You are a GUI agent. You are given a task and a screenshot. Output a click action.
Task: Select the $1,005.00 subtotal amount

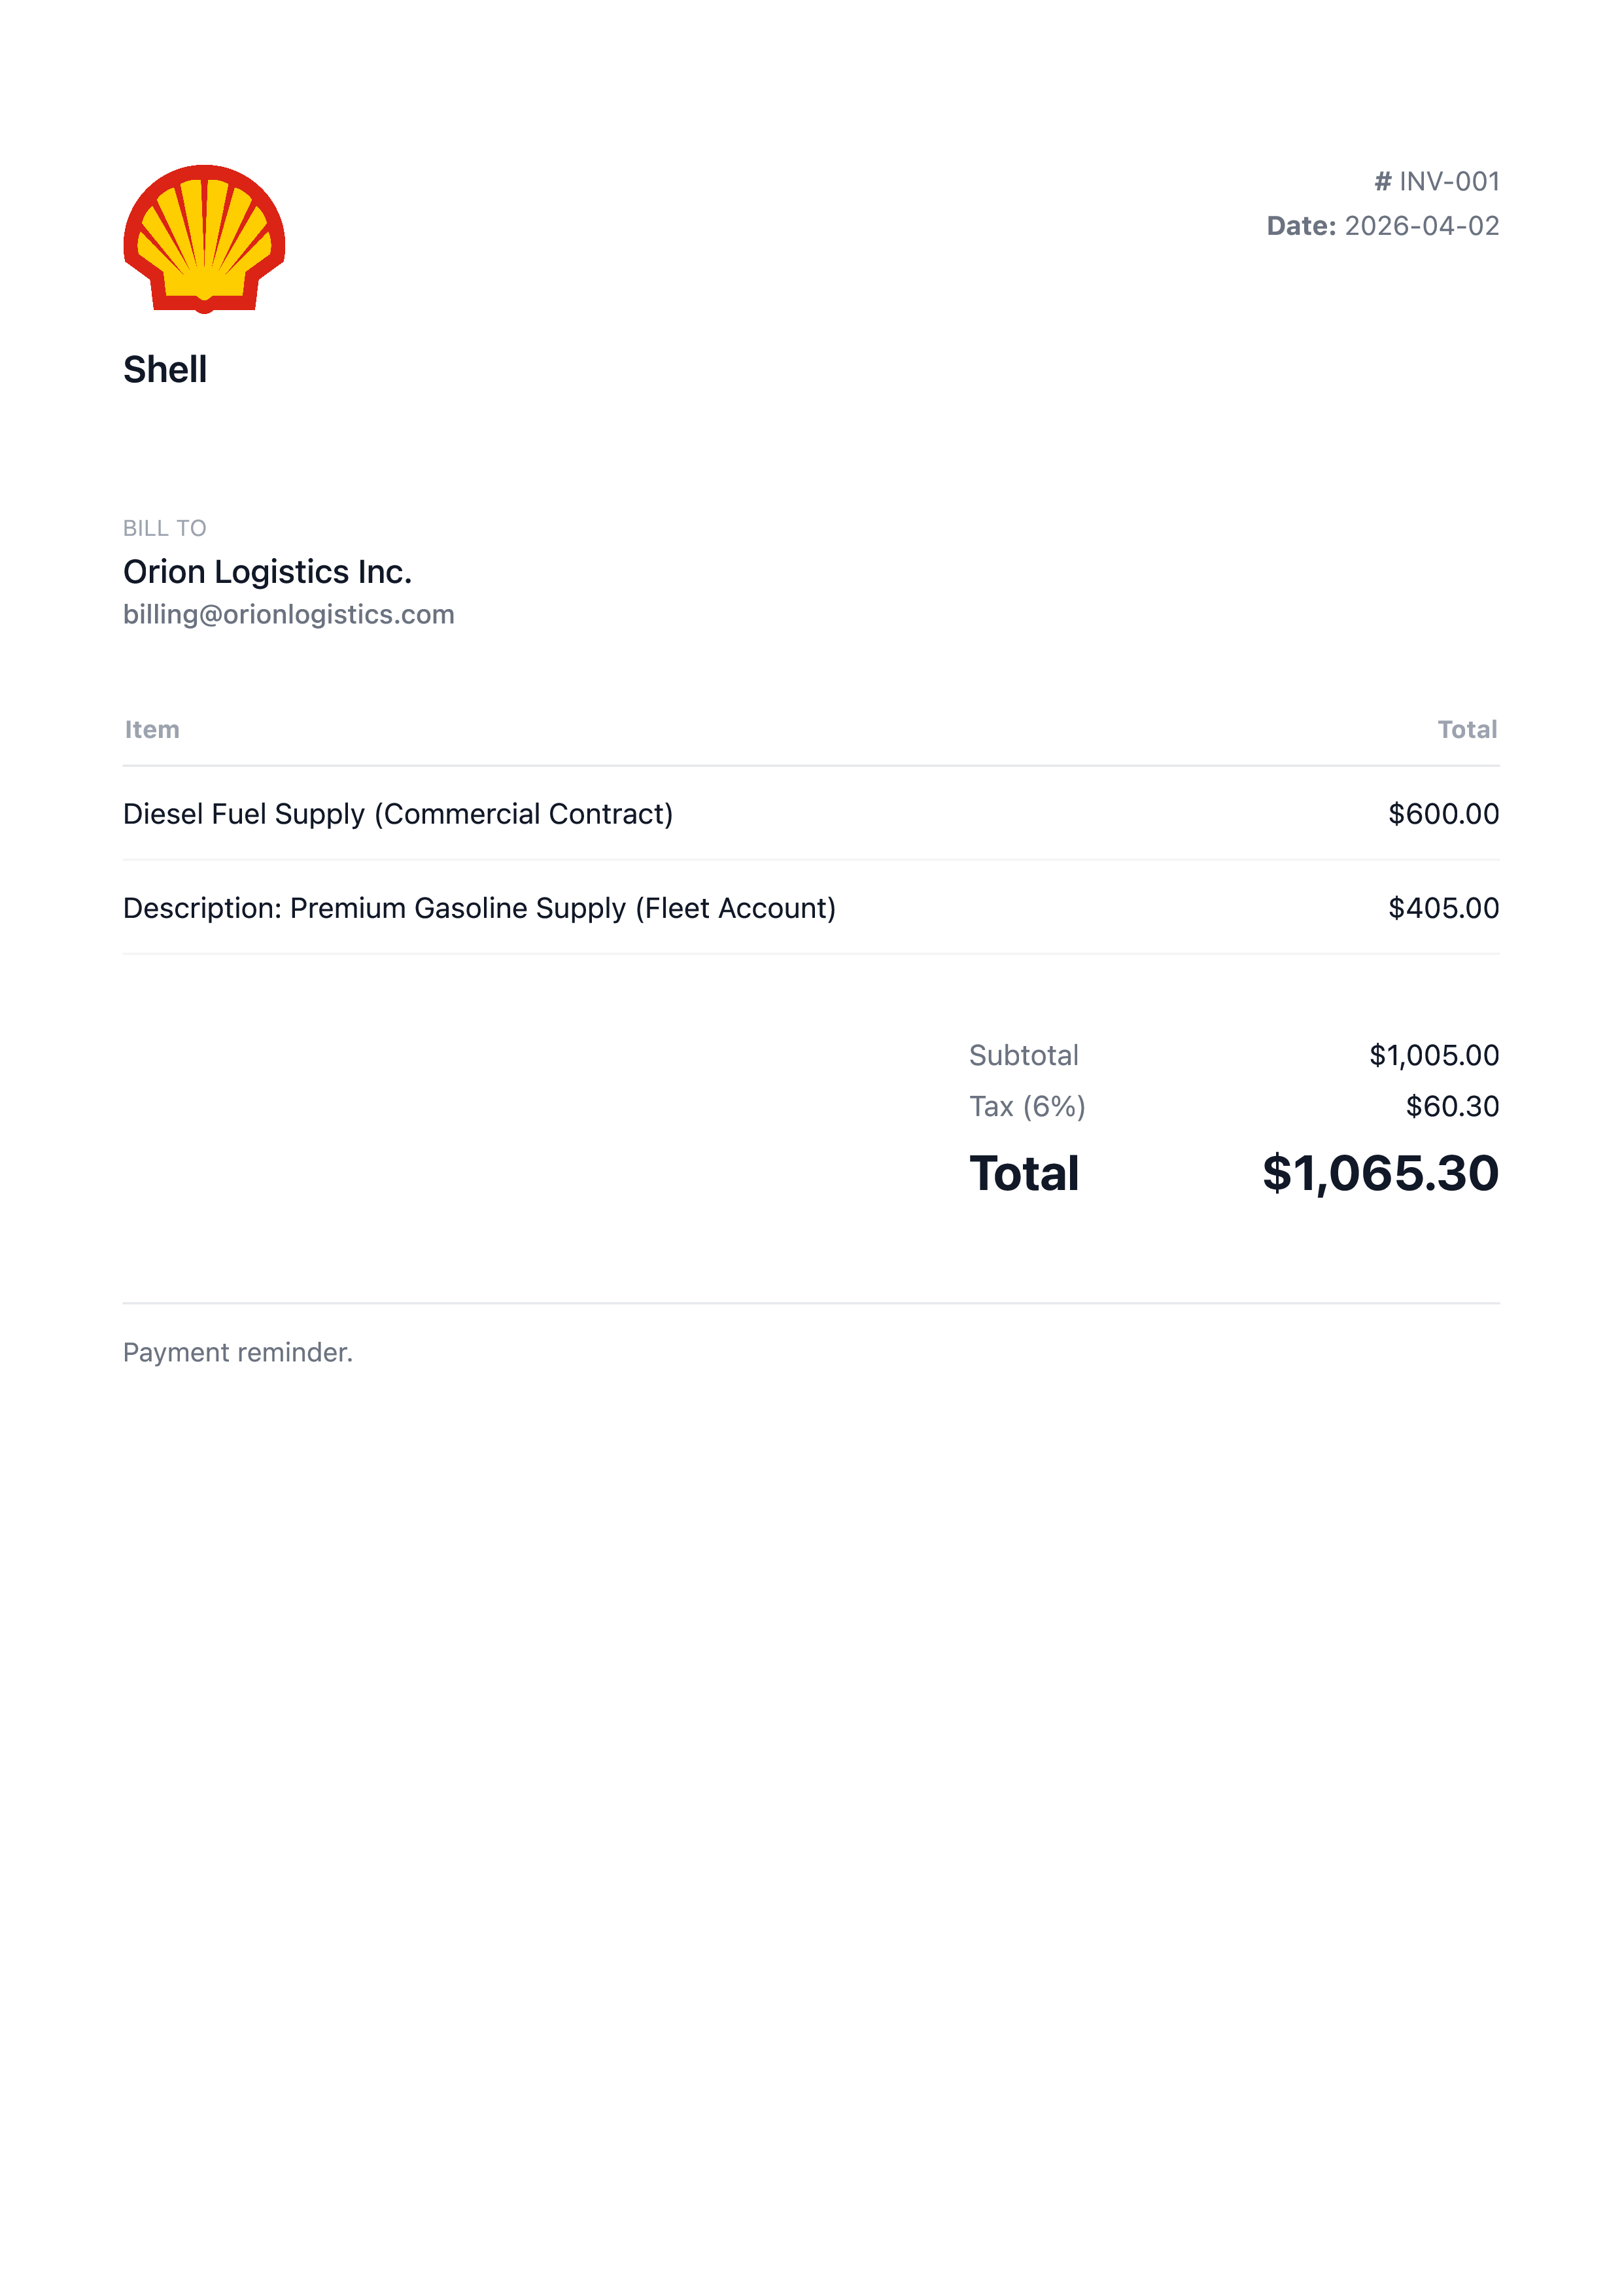coord(1433,1056)
